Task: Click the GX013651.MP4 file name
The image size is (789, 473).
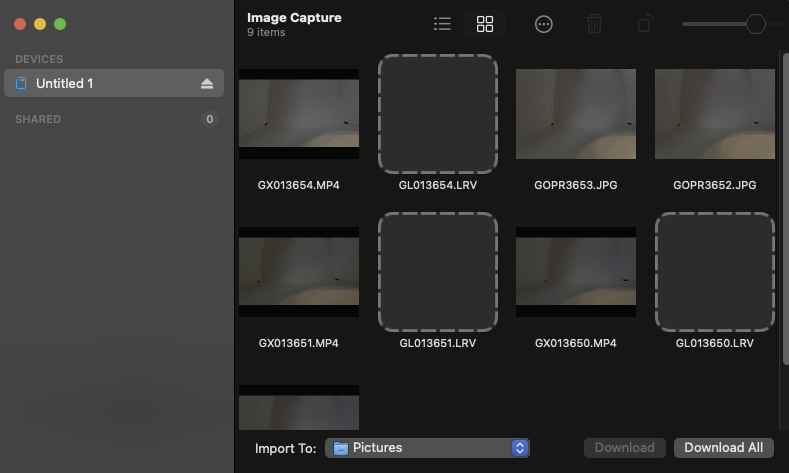Action: [298, 343]
